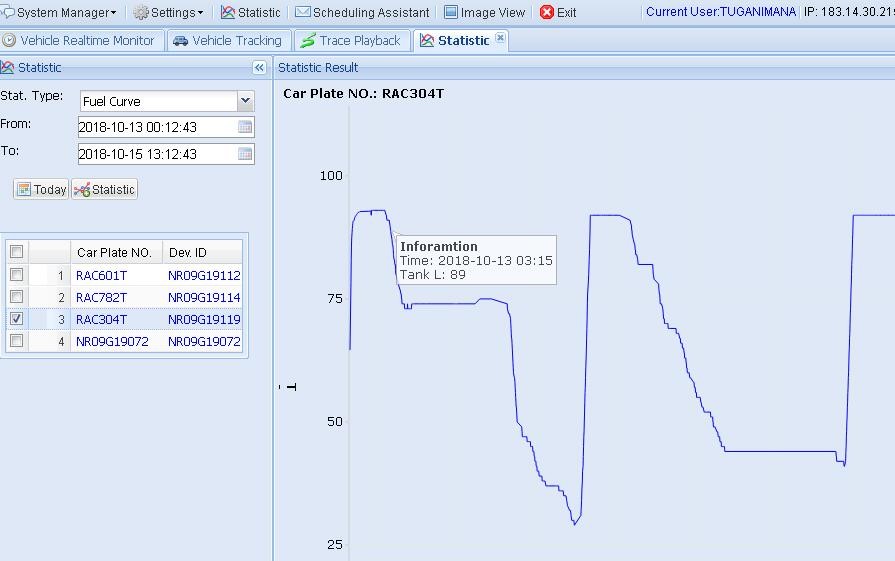Toggle the select-all header checkbox

[17, 252]
